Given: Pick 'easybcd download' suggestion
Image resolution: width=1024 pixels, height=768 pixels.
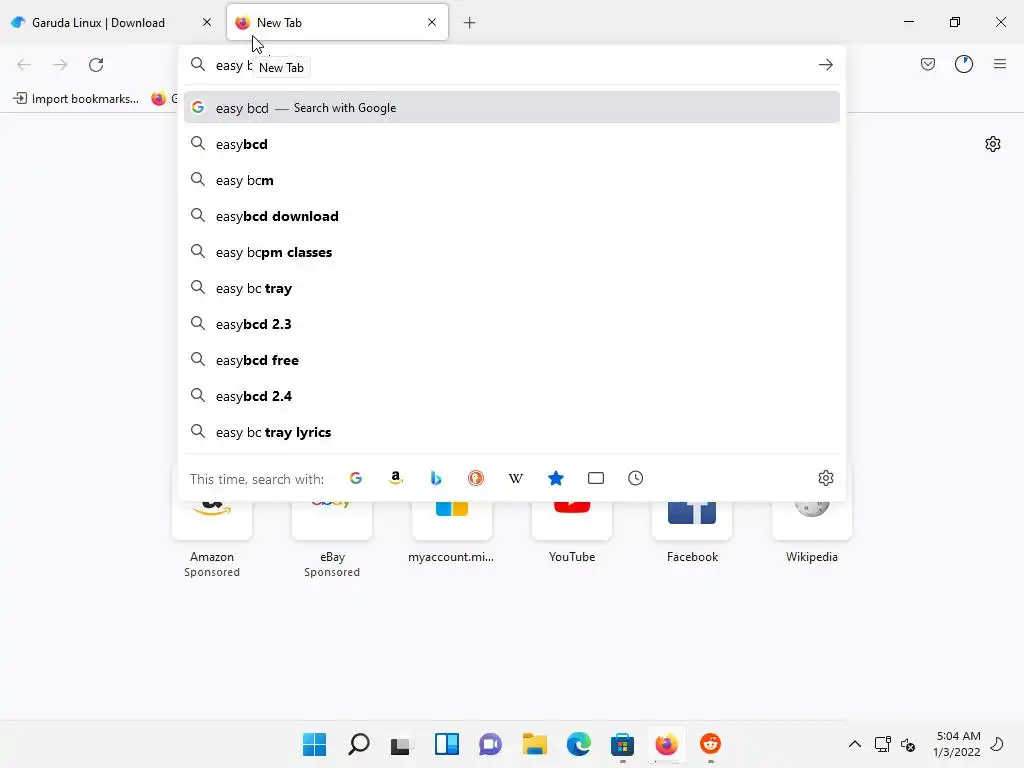Looking at the screenshot, I should 511,216.
